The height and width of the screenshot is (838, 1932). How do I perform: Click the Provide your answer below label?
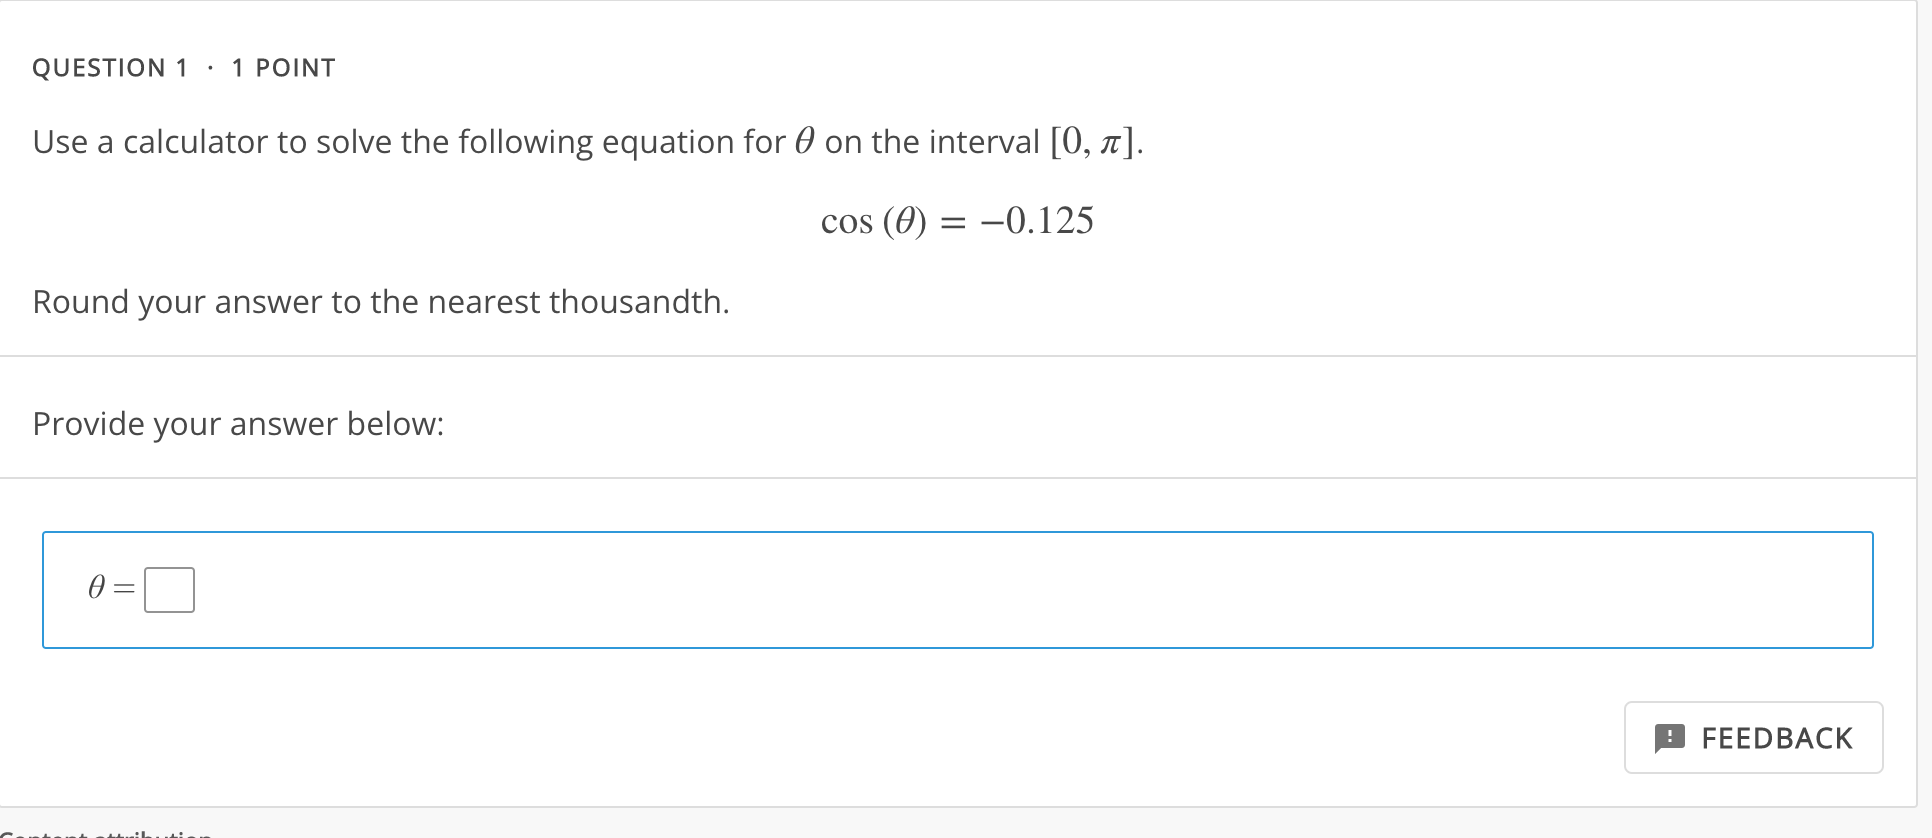click(238, 423)
